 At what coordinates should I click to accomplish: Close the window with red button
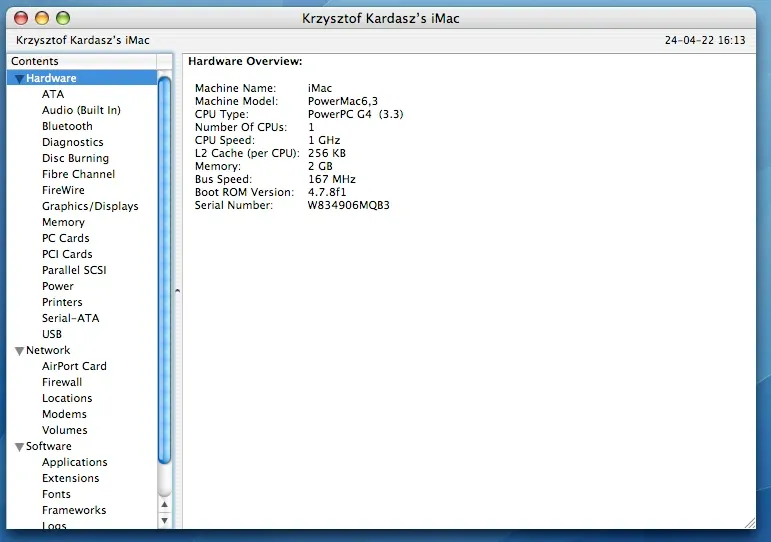pos(21,19)
